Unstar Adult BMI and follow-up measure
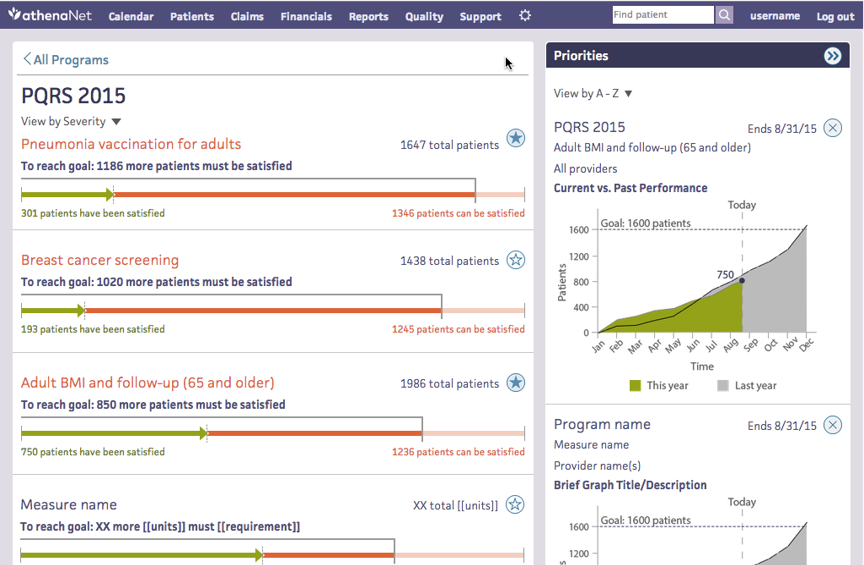The height and width of the screenshot is (565, 864). click(x=515, y=382)
